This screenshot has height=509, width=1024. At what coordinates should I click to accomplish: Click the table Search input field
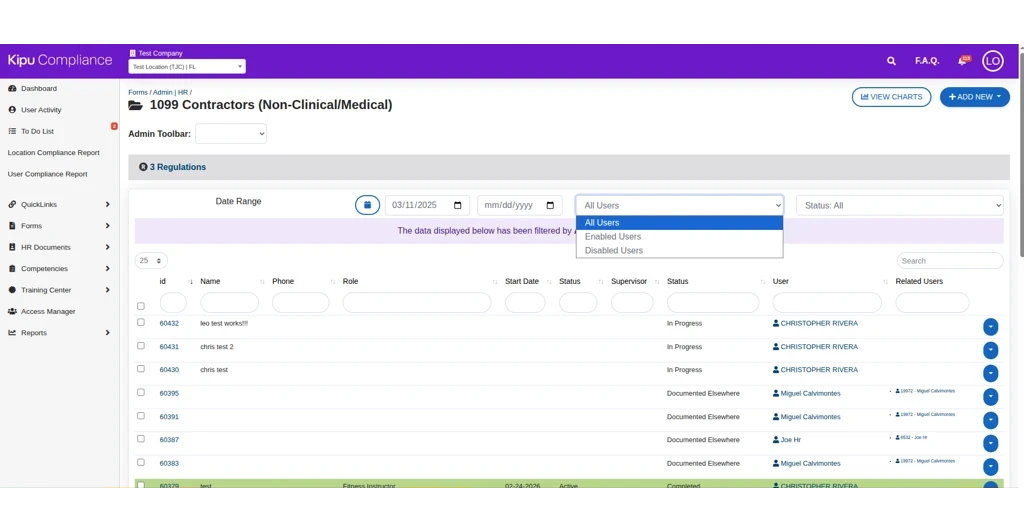(949, 261)
